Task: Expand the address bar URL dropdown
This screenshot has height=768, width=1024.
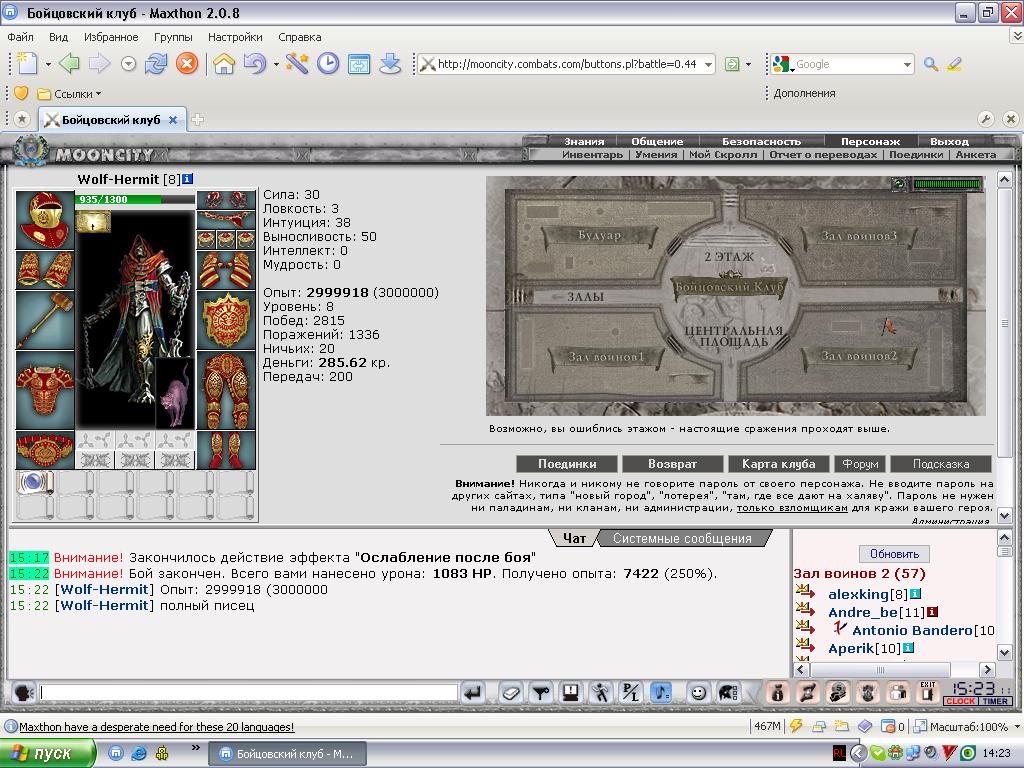Action: [708, 65]
